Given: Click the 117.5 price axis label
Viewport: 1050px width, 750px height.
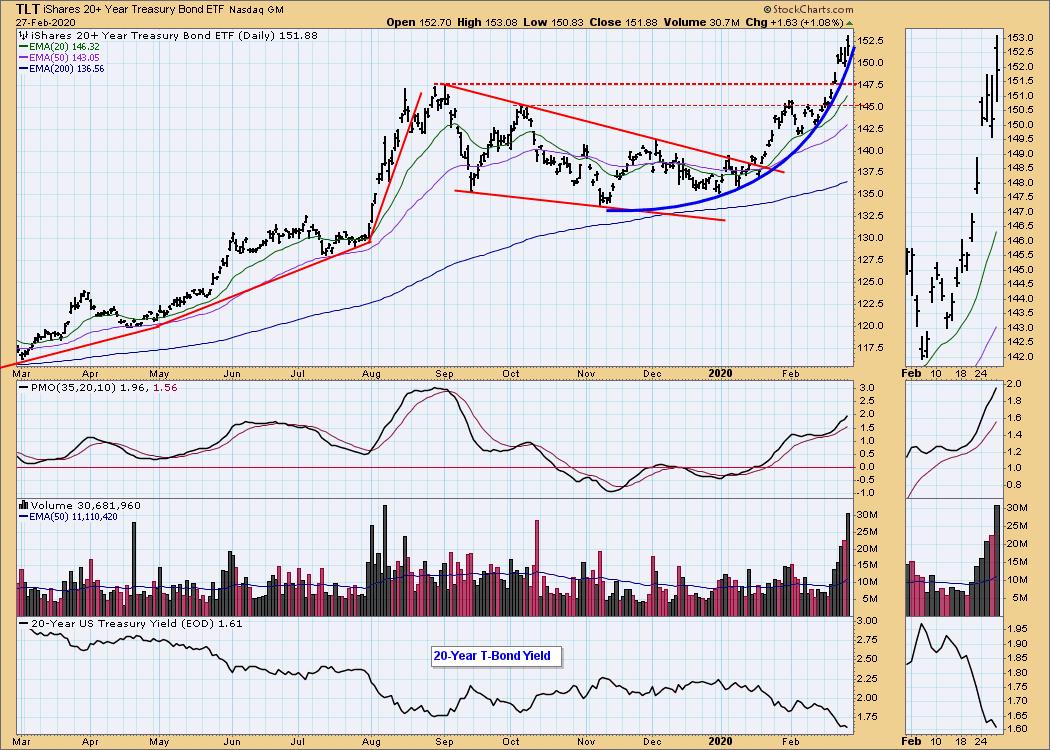Looking at the screenshot, I should (871, 348).
